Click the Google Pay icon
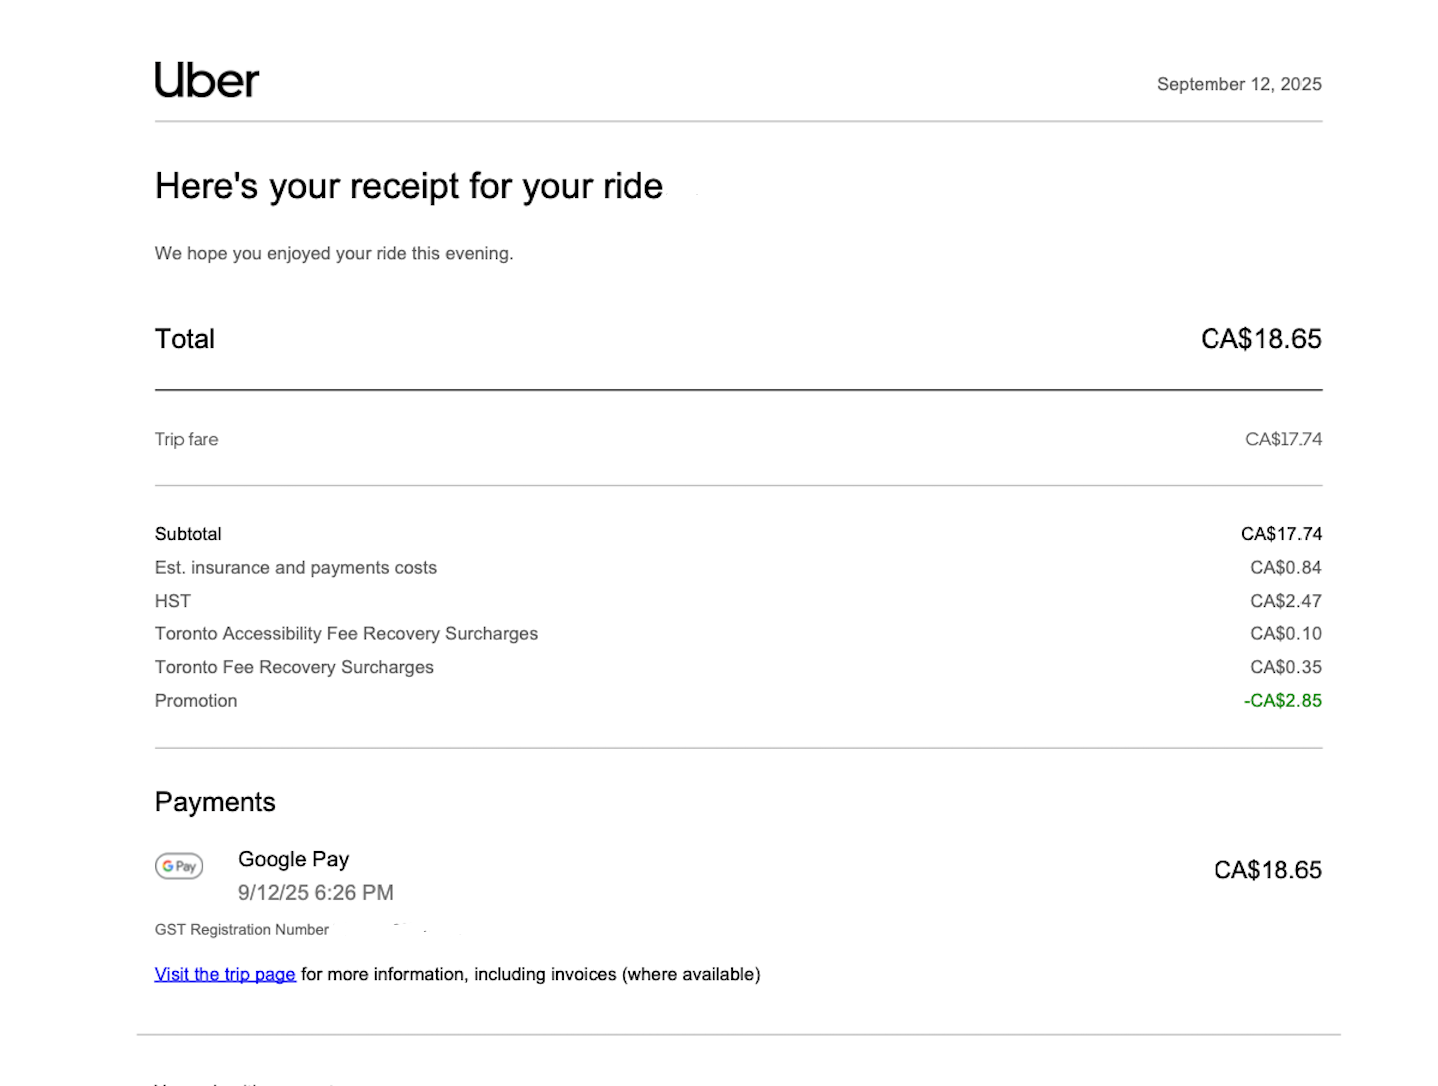 pos(179,866)
